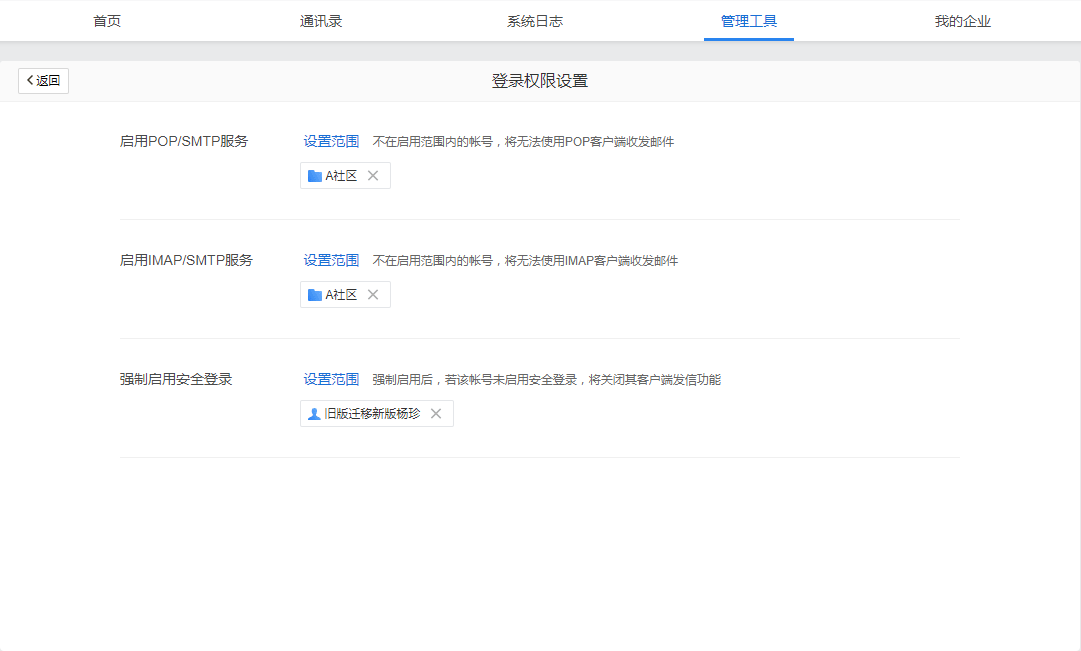Select the 管理工具 tab
The width and height of the screenshot is (1081, 651).
pos(748,21)
